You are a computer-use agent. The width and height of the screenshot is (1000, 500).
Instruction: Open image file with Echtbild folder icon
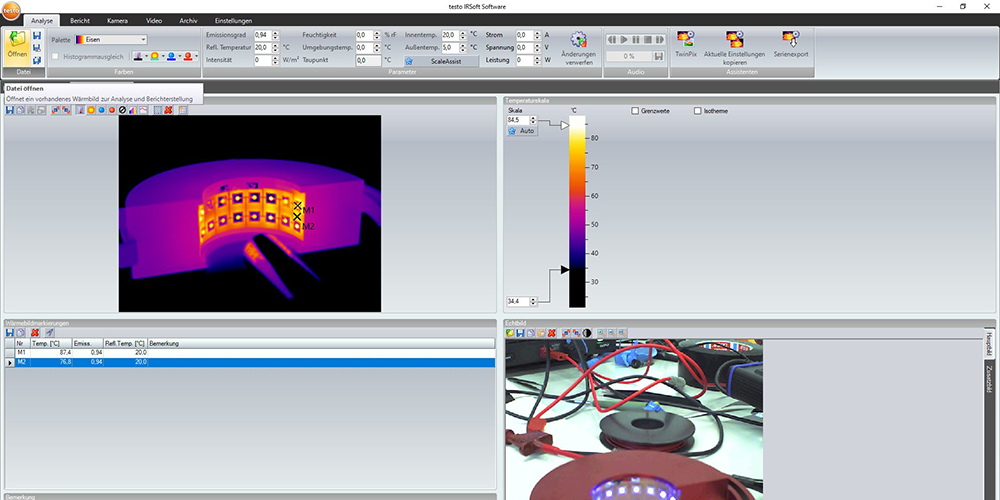coord(510,333)
